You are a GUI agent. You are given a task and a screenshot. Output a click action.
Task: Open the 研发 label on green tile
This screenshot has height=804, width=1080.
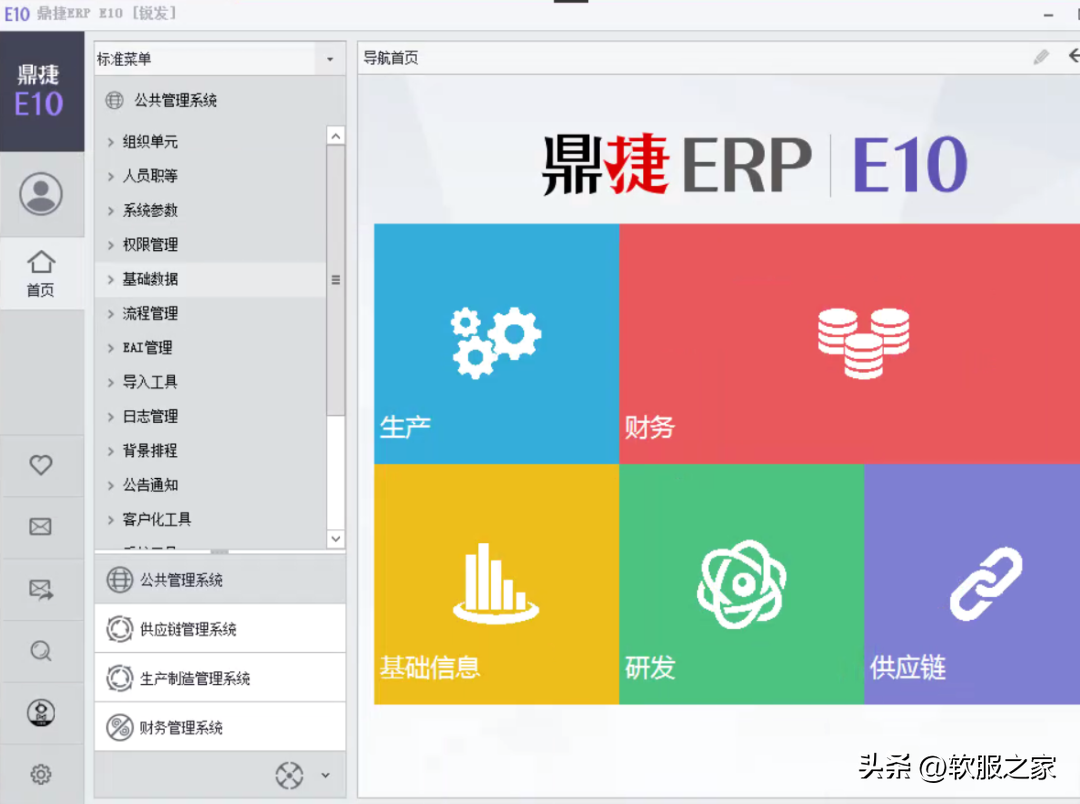coord(650,668)
